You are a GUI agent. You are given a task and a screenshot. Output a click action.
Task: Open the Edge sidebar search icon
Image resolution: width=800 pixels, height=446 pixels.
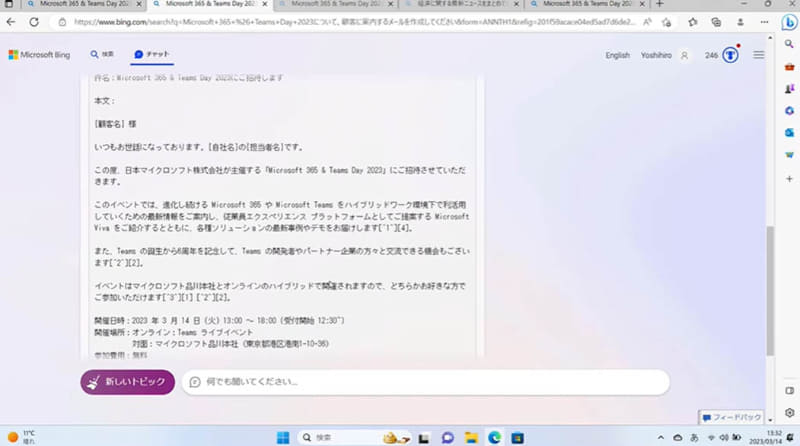[789, 44]
